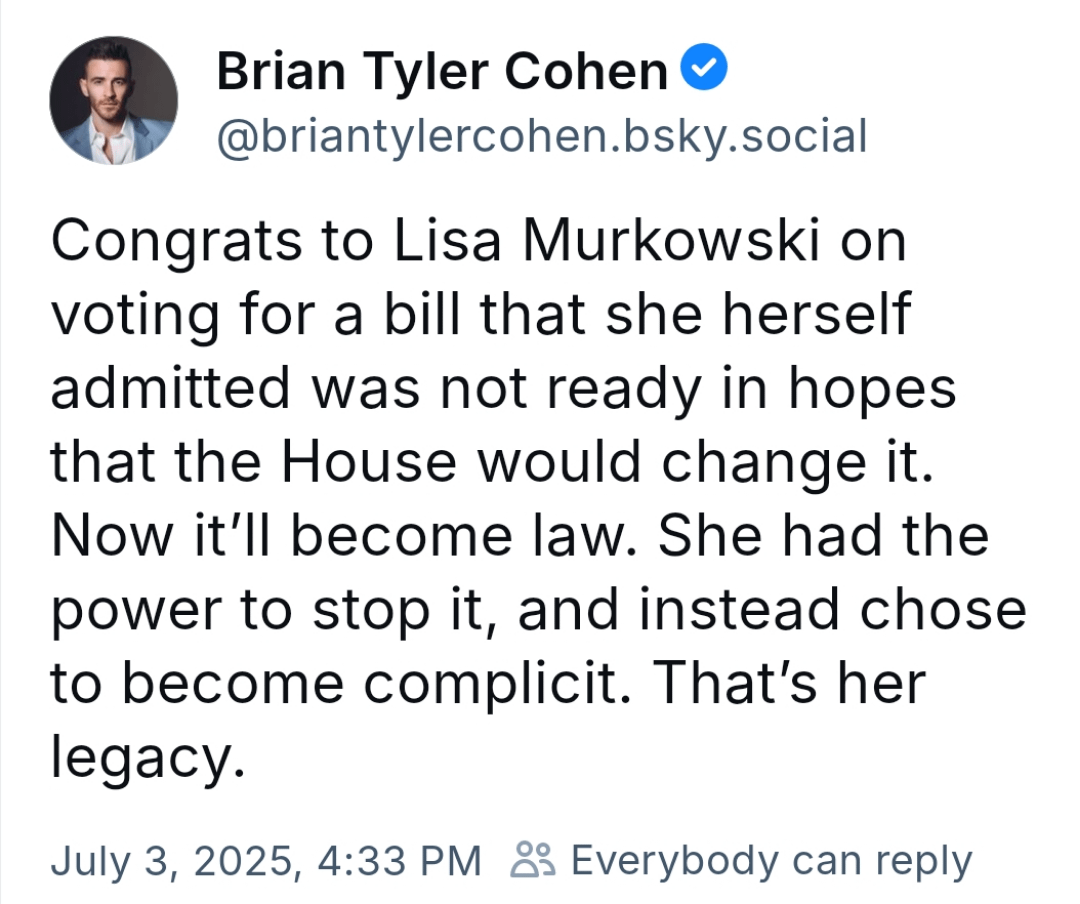
Task: Click the people icon beside reply setting
Action: (x=530, y=860)
